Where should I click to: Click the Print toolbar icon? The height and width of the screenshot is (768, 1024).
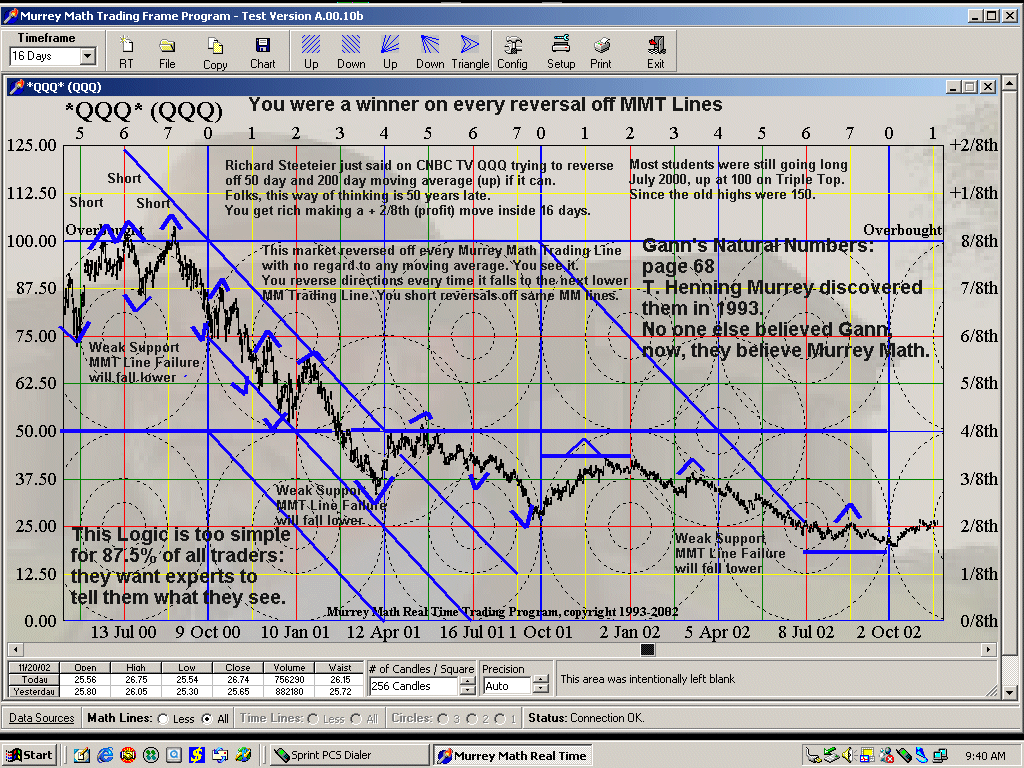601,51
